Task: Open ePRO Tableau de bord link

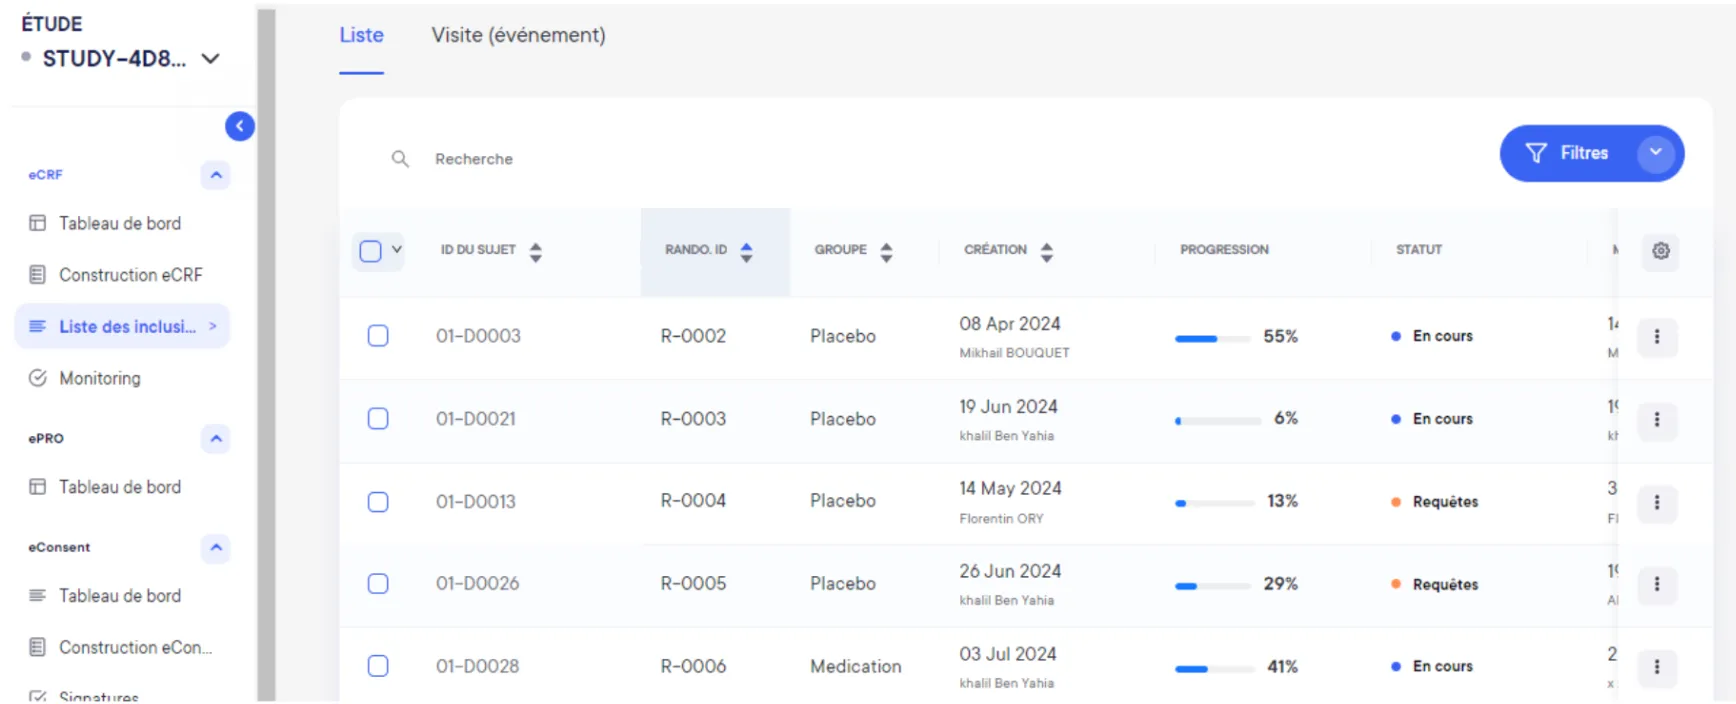Action: [120, 487]
